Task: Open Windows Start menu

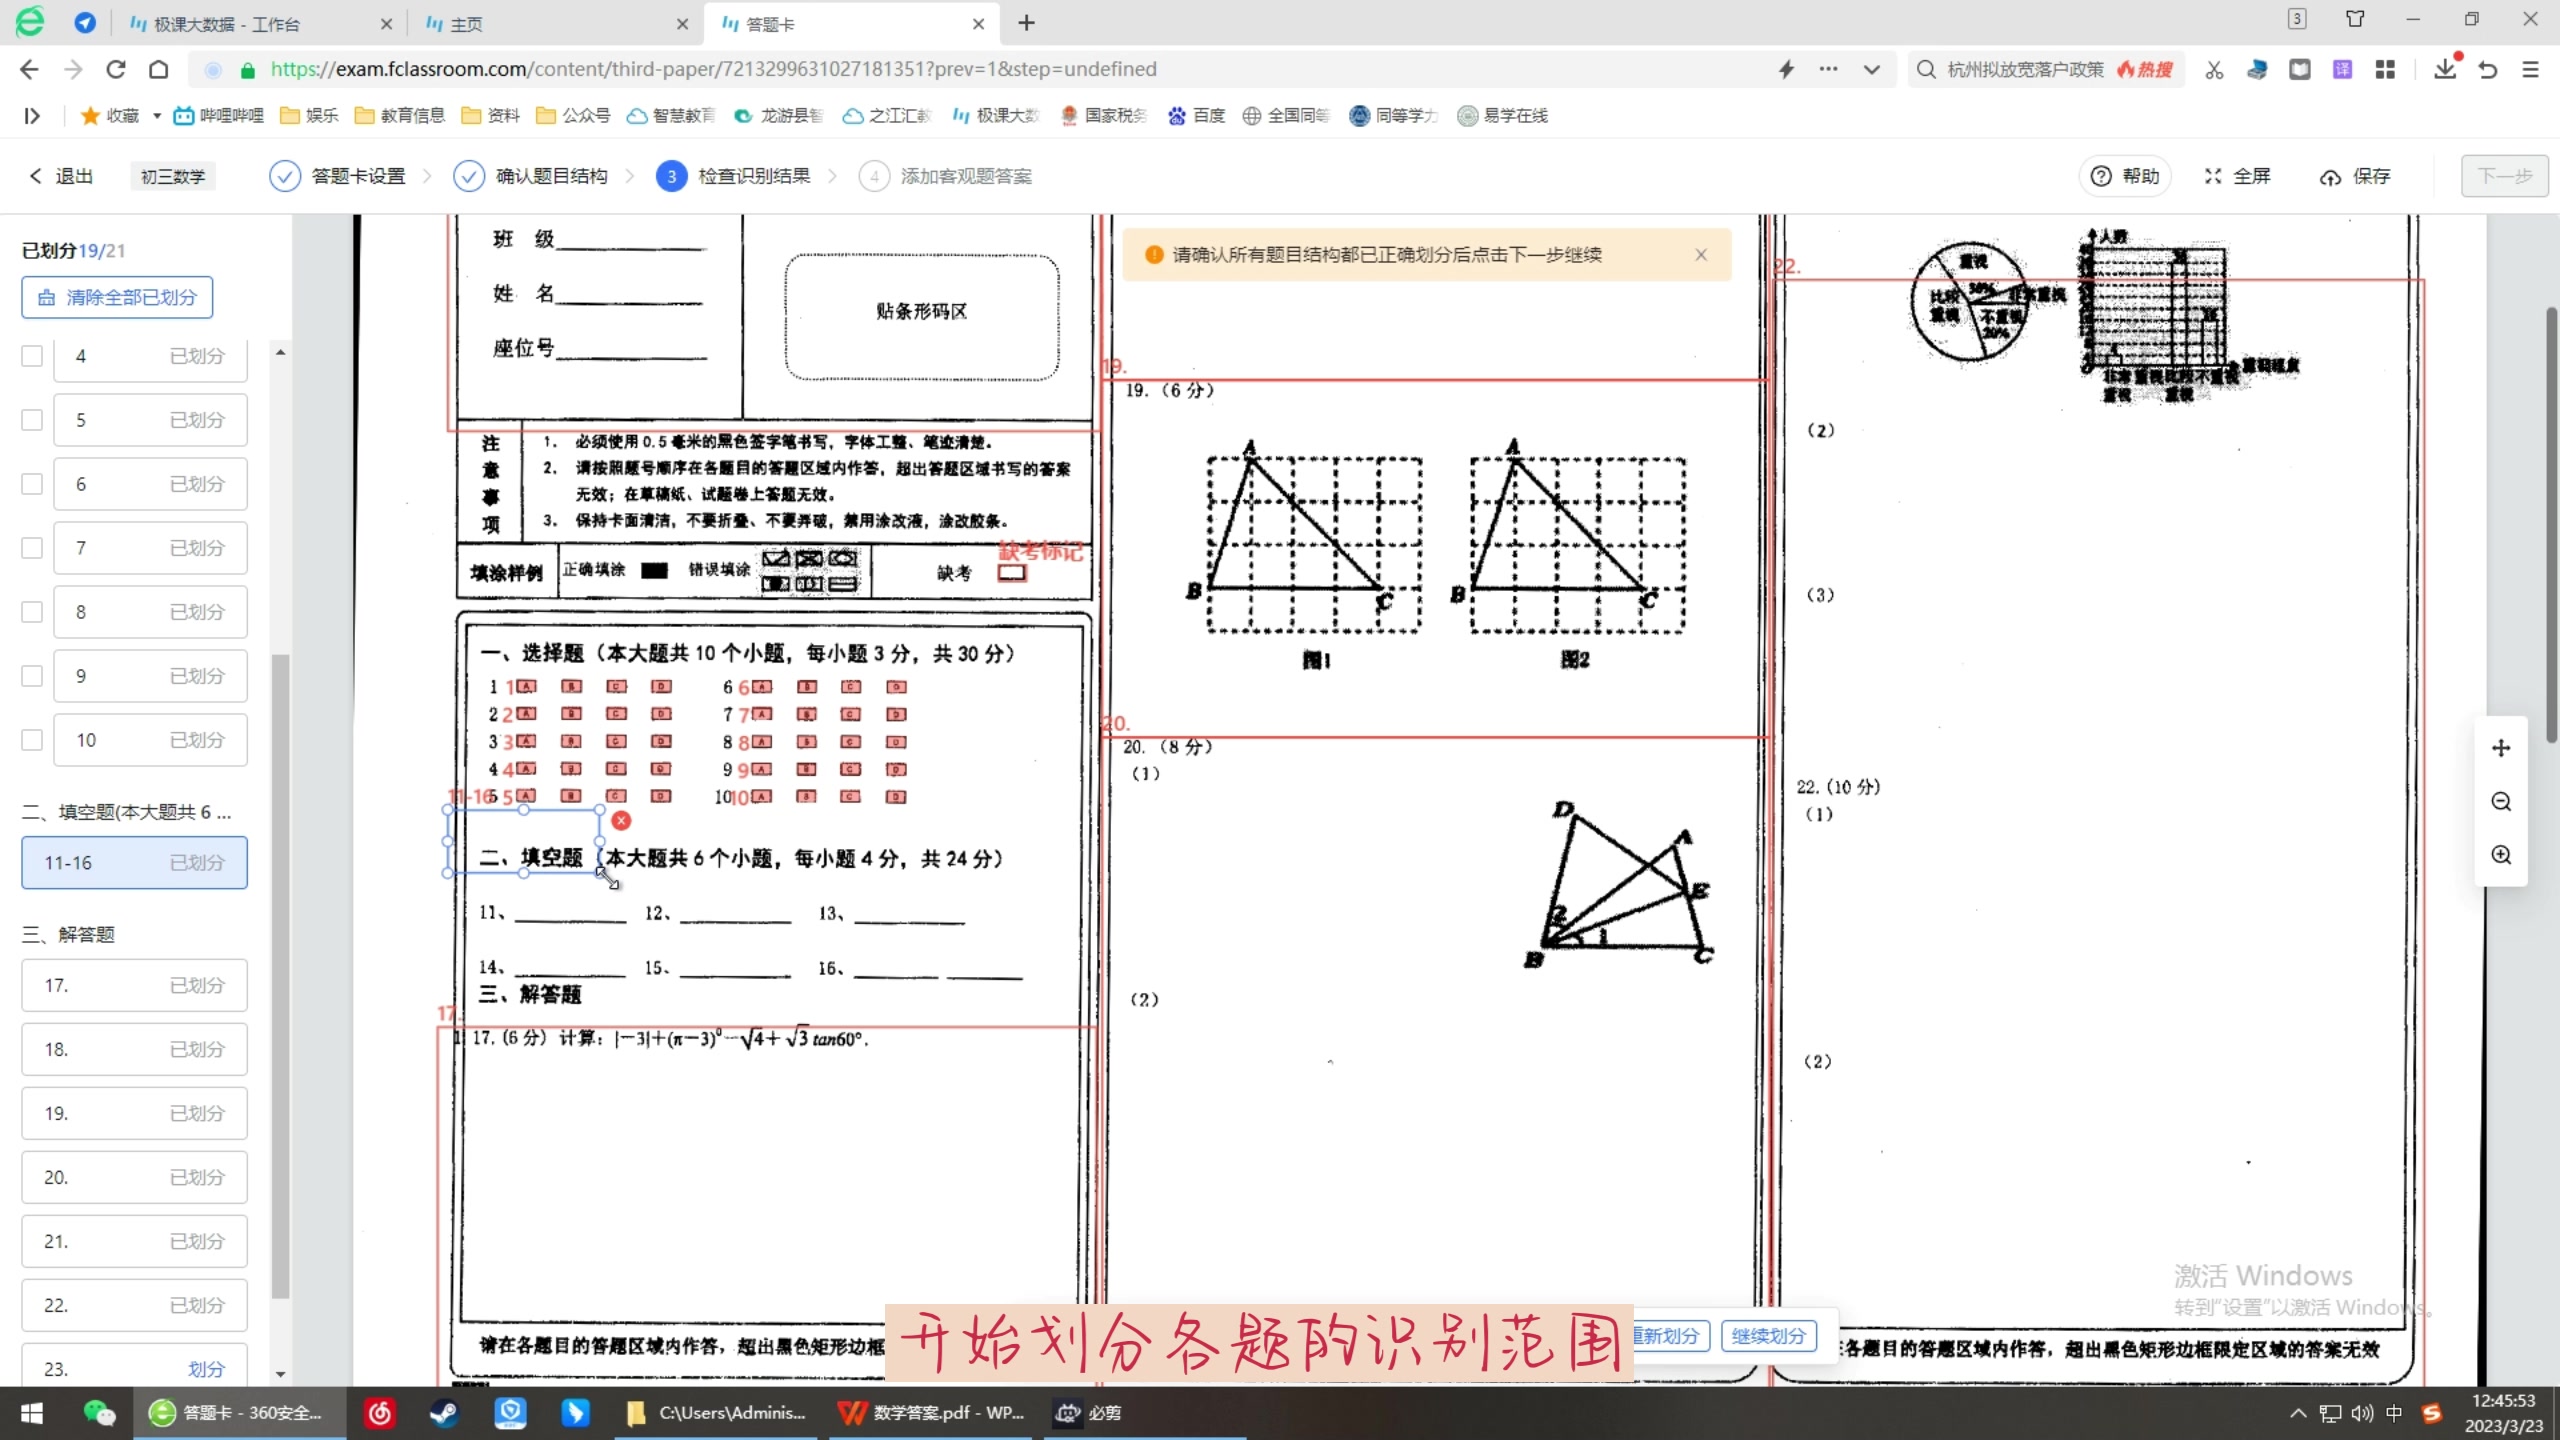Action: tap(32, 1413)
